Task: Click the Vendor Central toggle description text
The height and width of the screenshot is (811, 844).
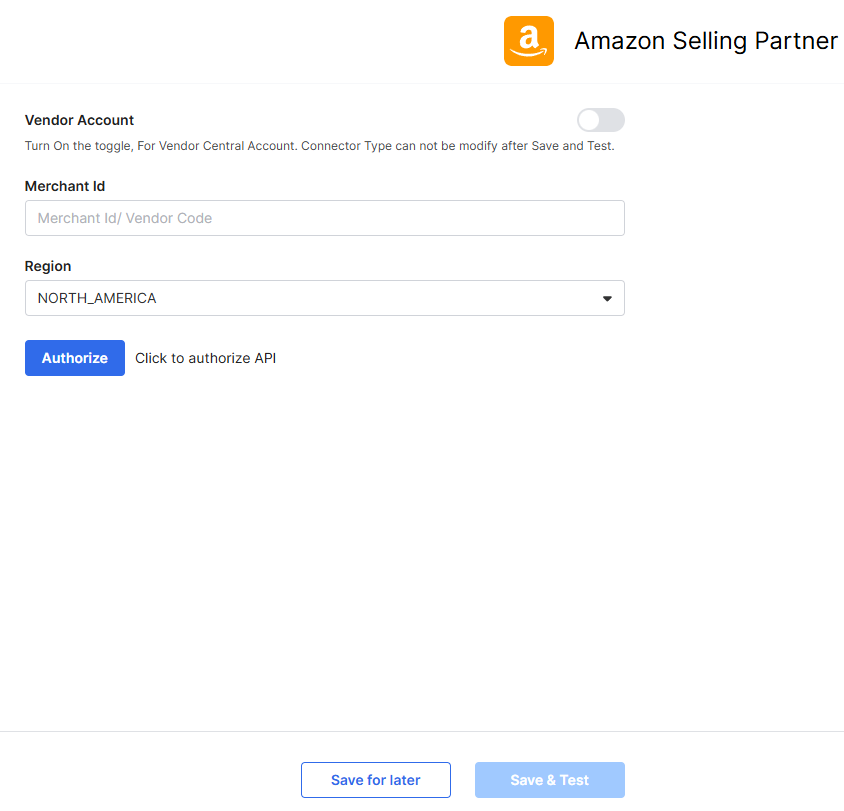Action: [x=319, y=146]
